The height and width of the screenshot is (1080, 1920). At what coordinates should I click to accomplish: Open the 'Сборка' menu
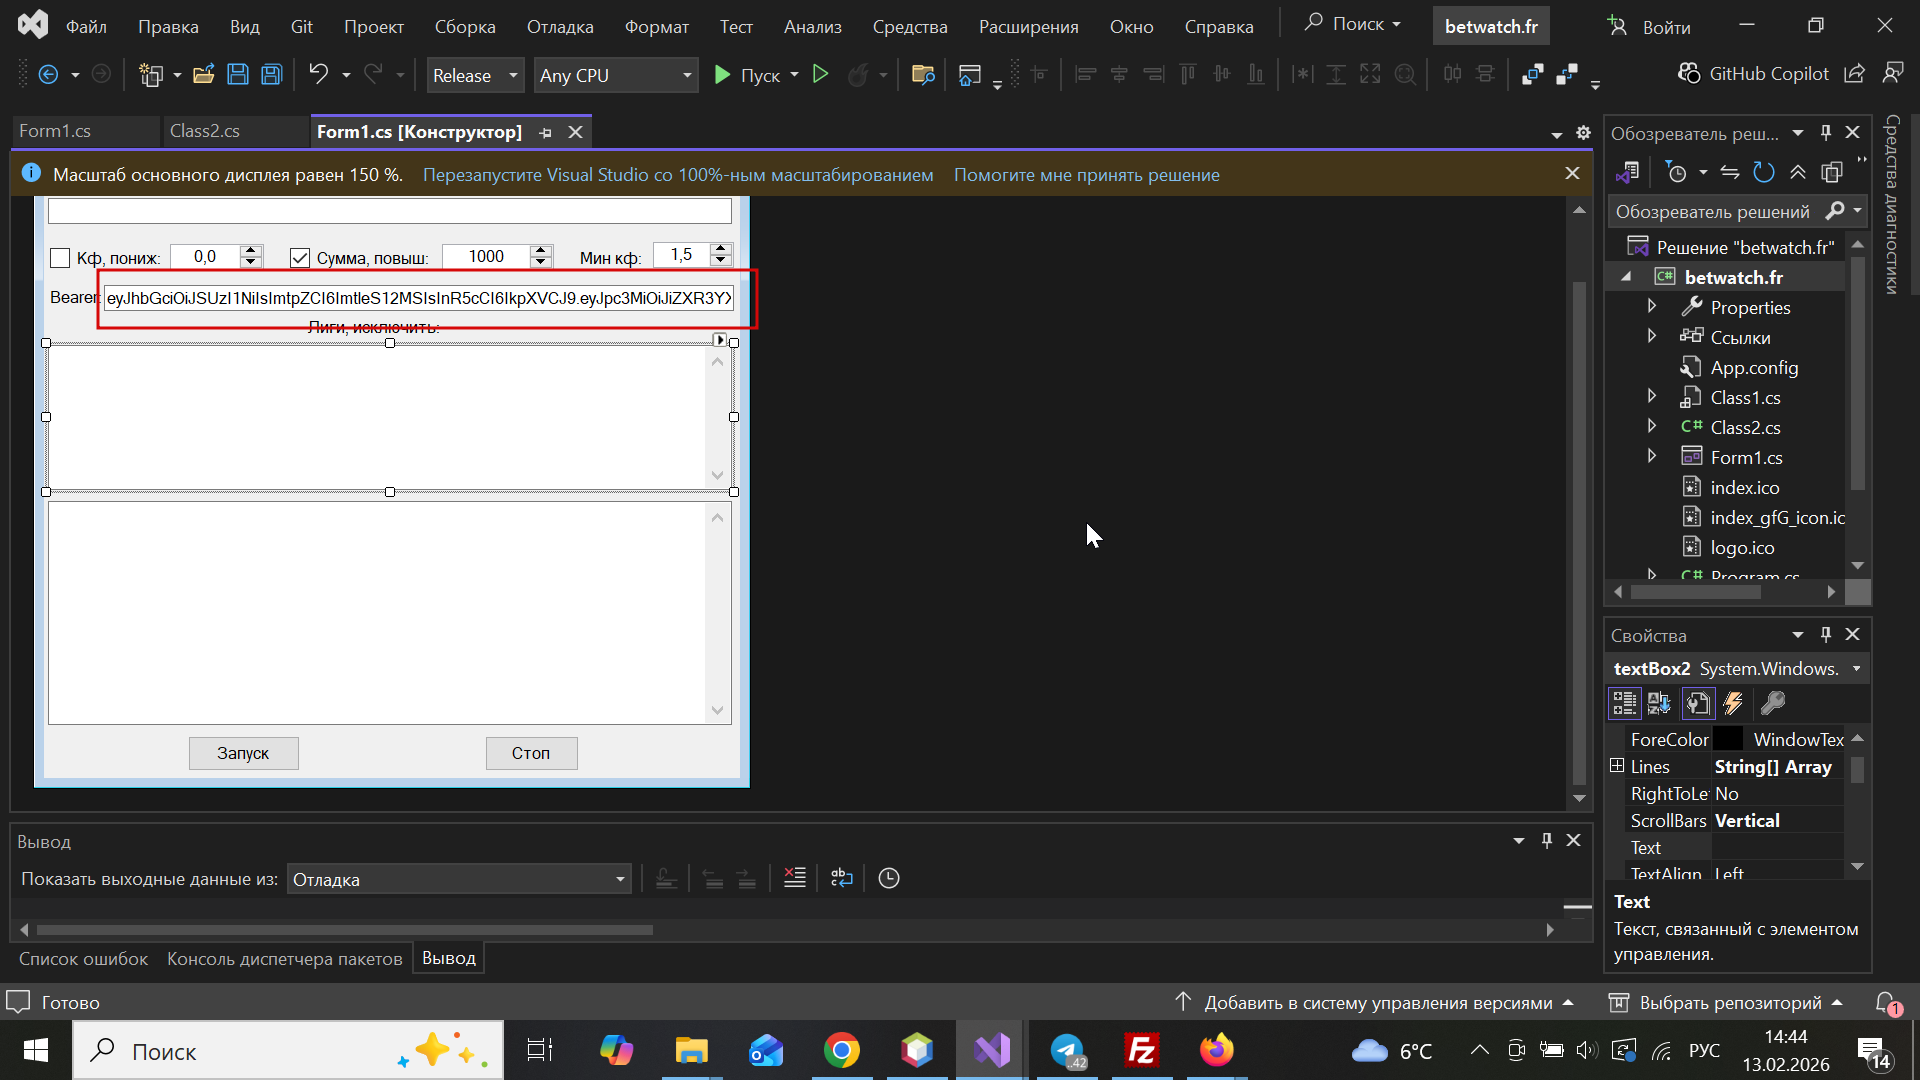(x=464, y=27)
